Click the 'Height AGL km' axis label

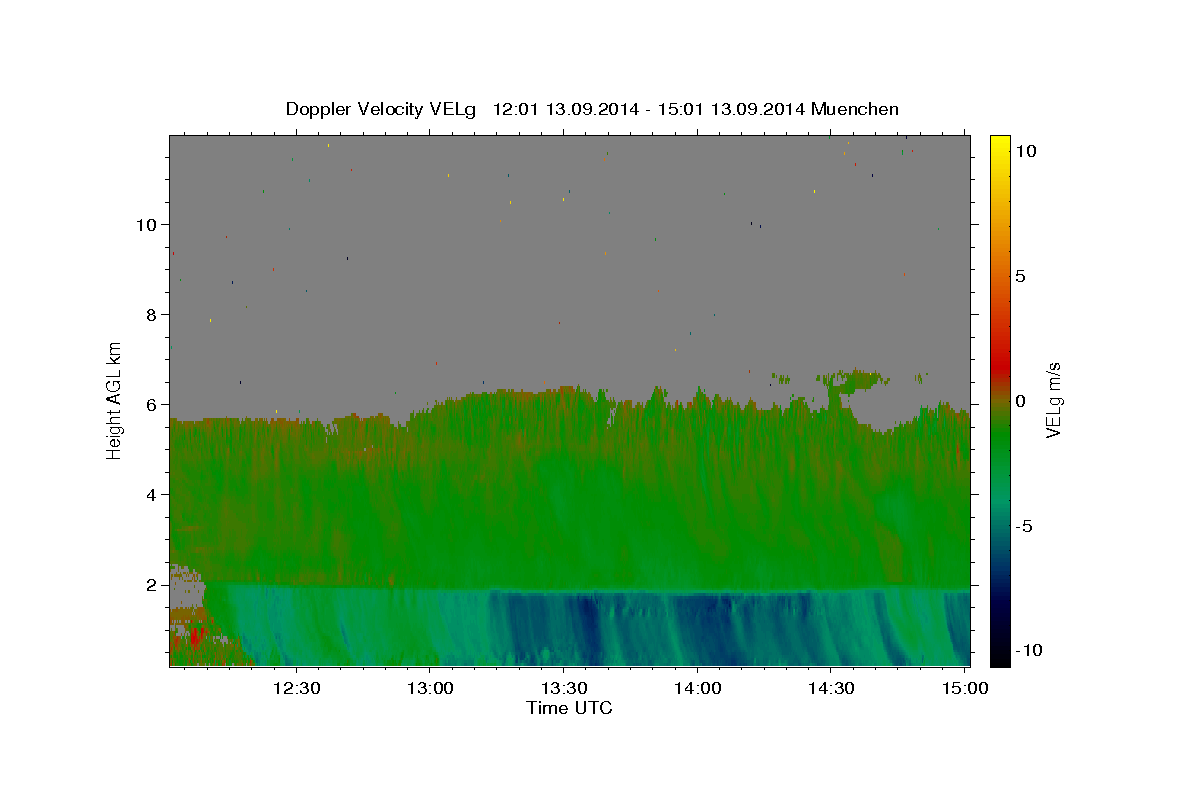tap(115, 400)
